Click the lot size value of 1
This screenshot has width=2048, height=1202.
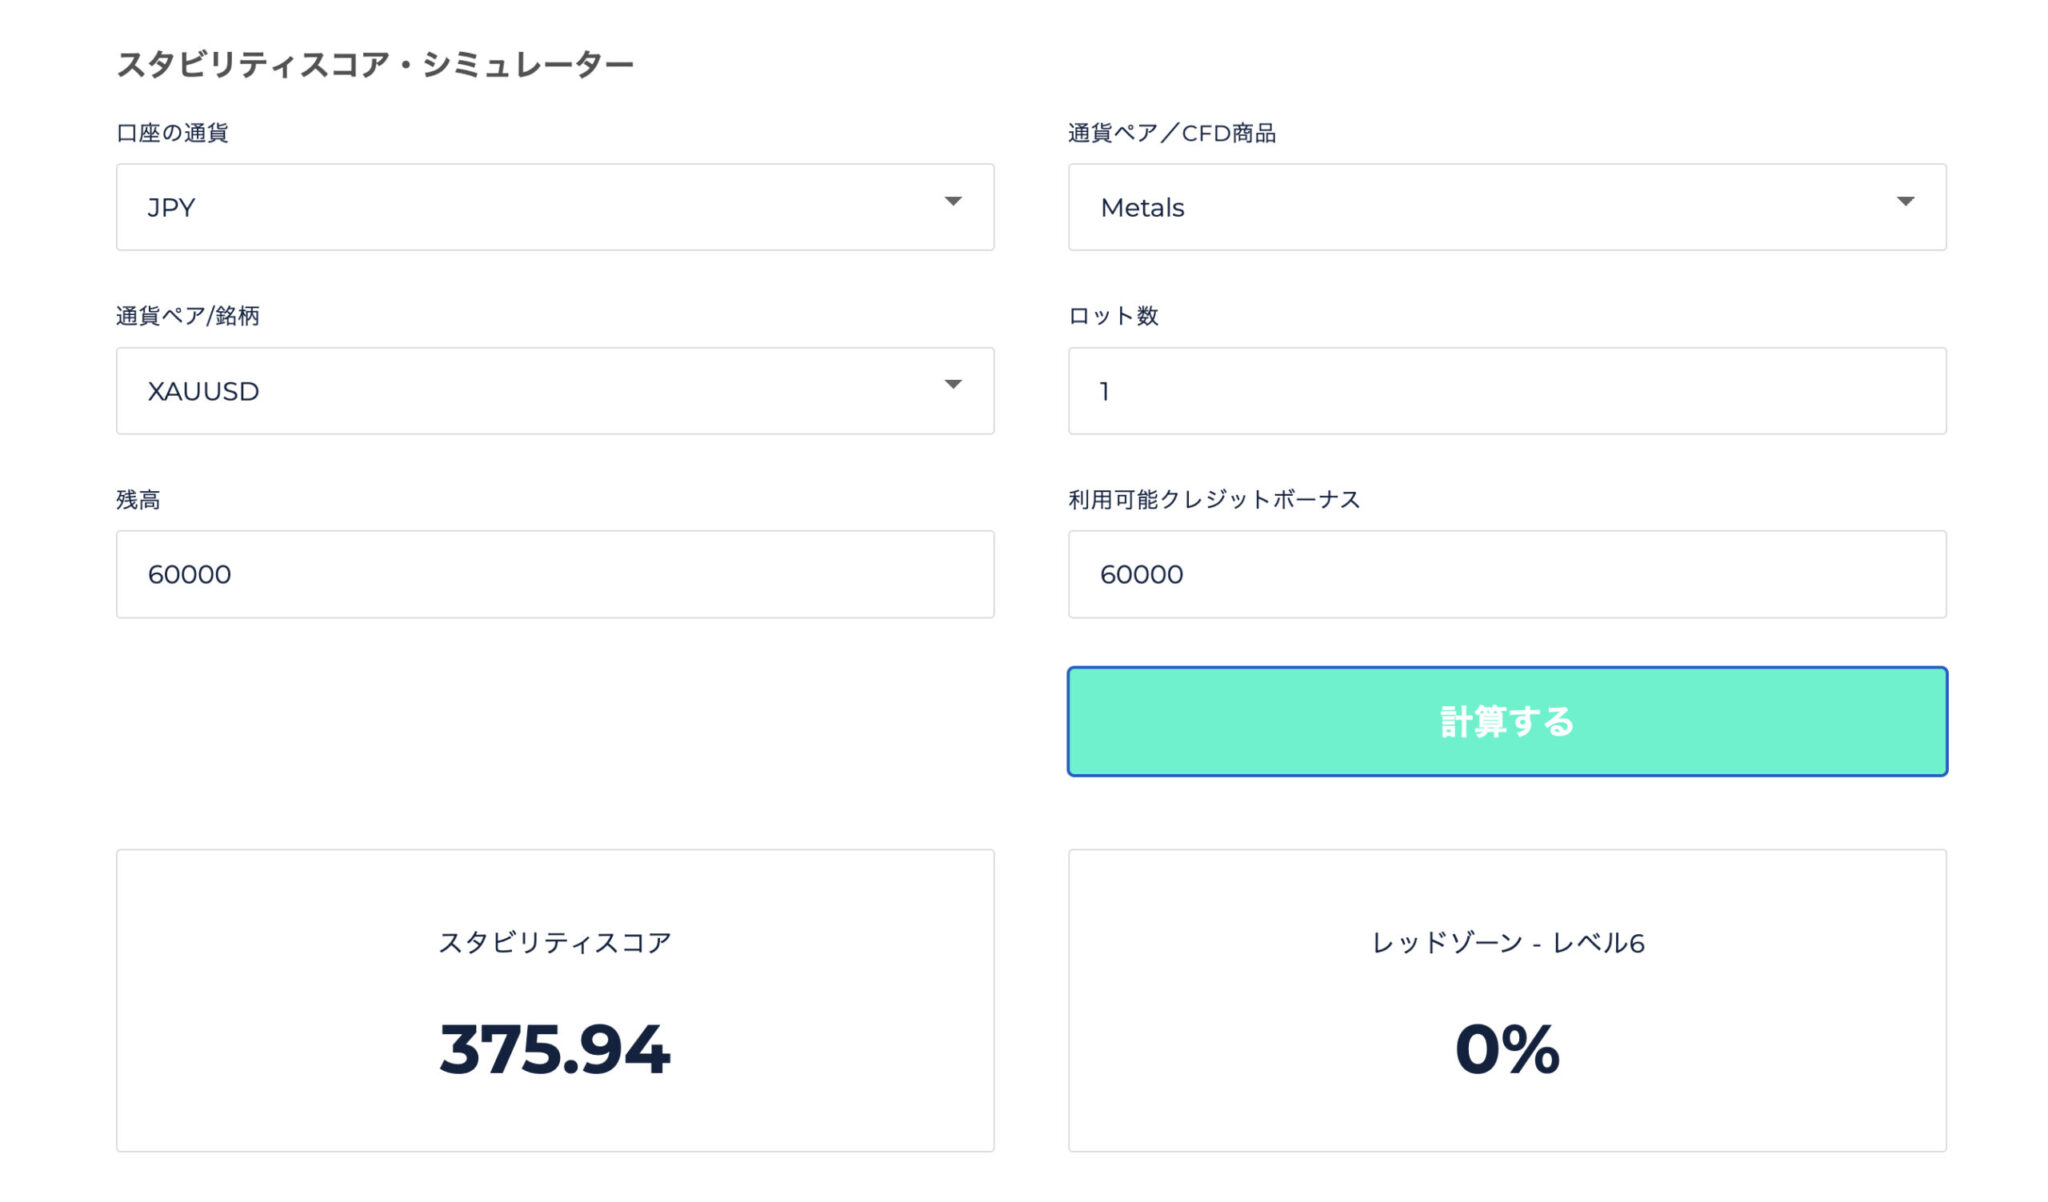(1102, 391)
